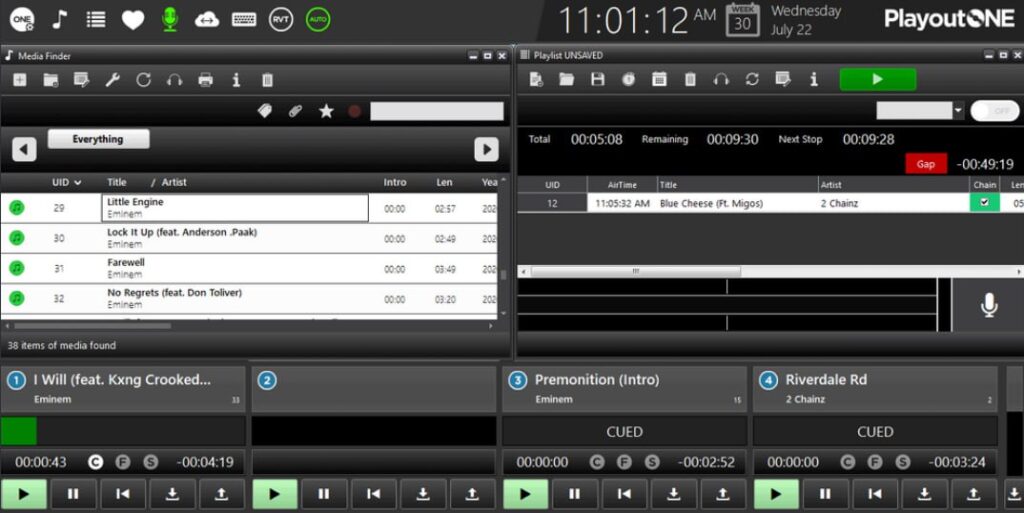Screen dimensions: 1024x513
Task: Click the headphones preview icon in Media Finder
Action: point(174,80)
